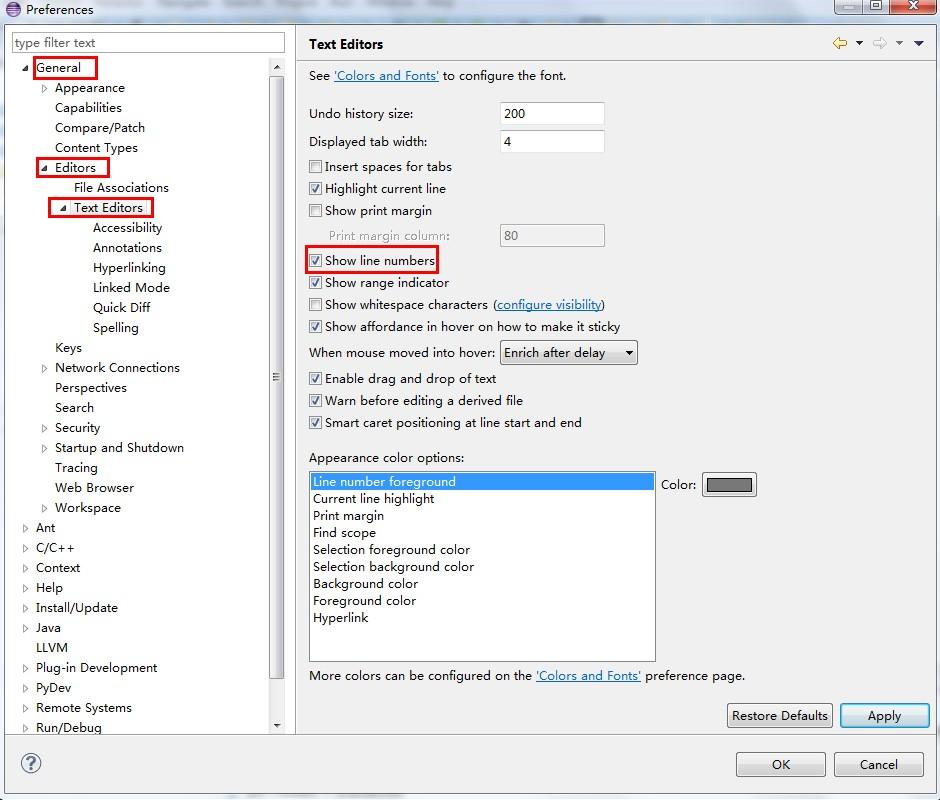Viewport: 940px width, 800px height.
Task: Open the line number foreground color picker
Action: (x=729, y=485)
